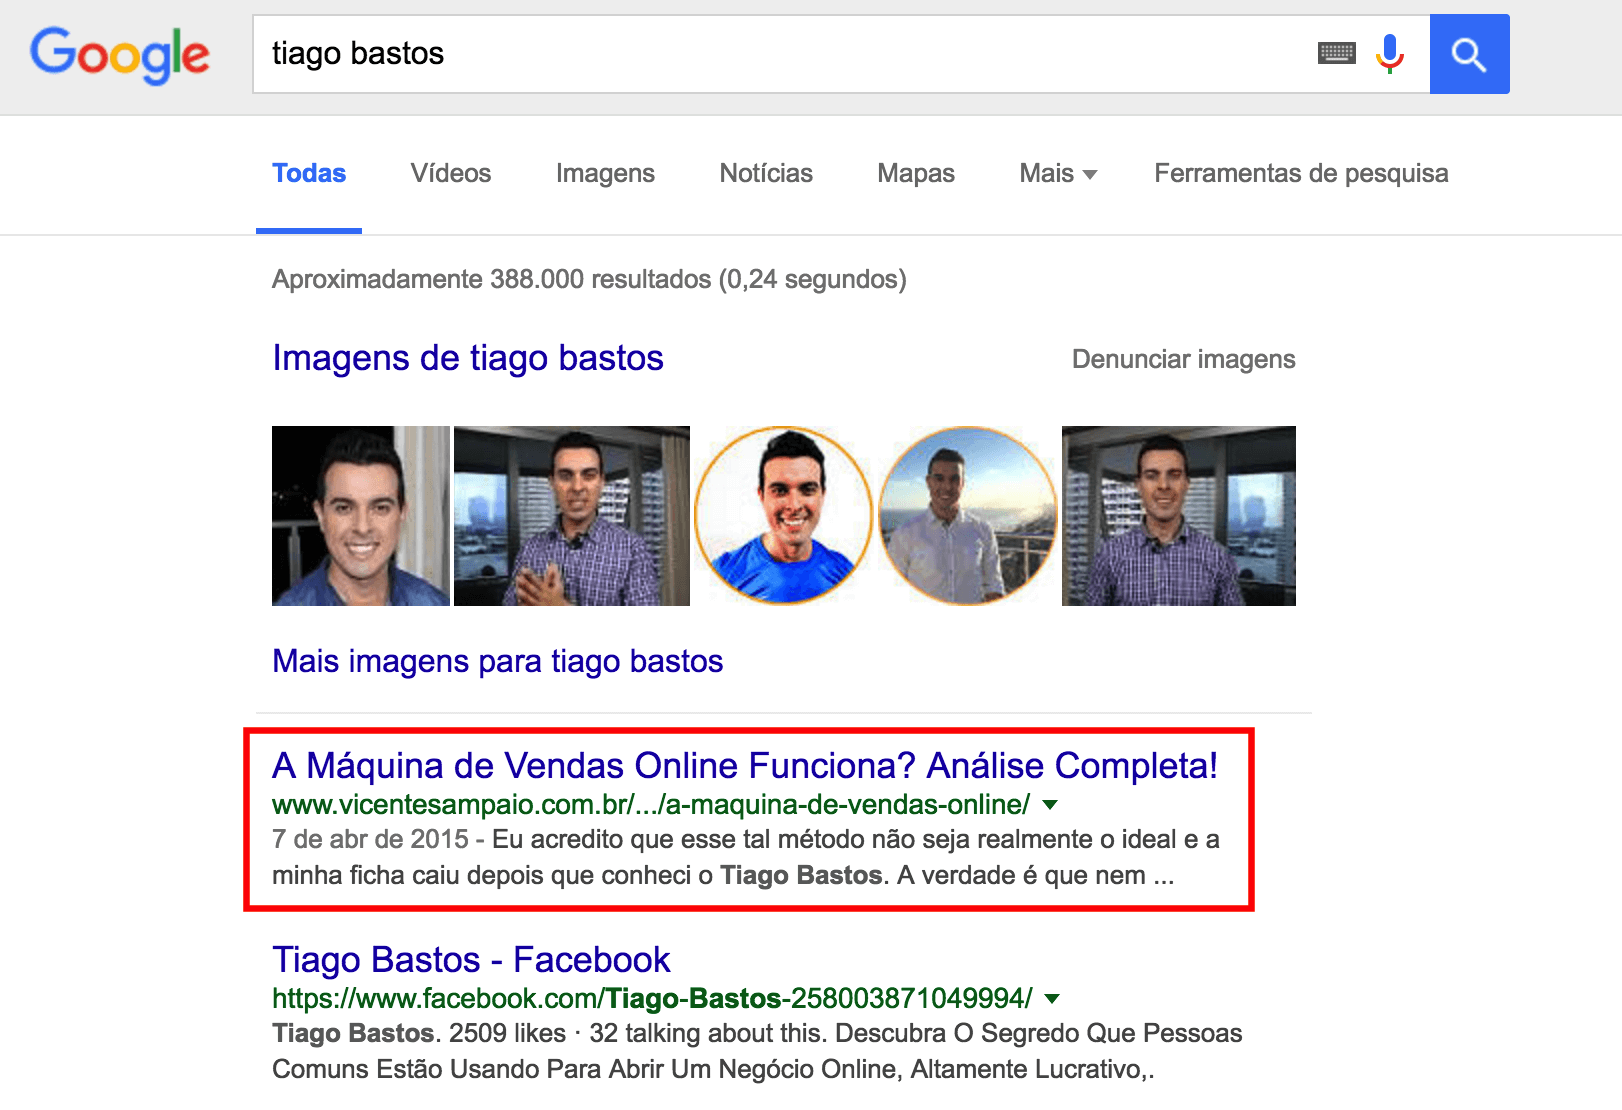Screen dimensions: 1622x1110
Task: Open 'Tiago Bastos - Facebook' result
Action: pyautogui.click(x=471, y=960)
